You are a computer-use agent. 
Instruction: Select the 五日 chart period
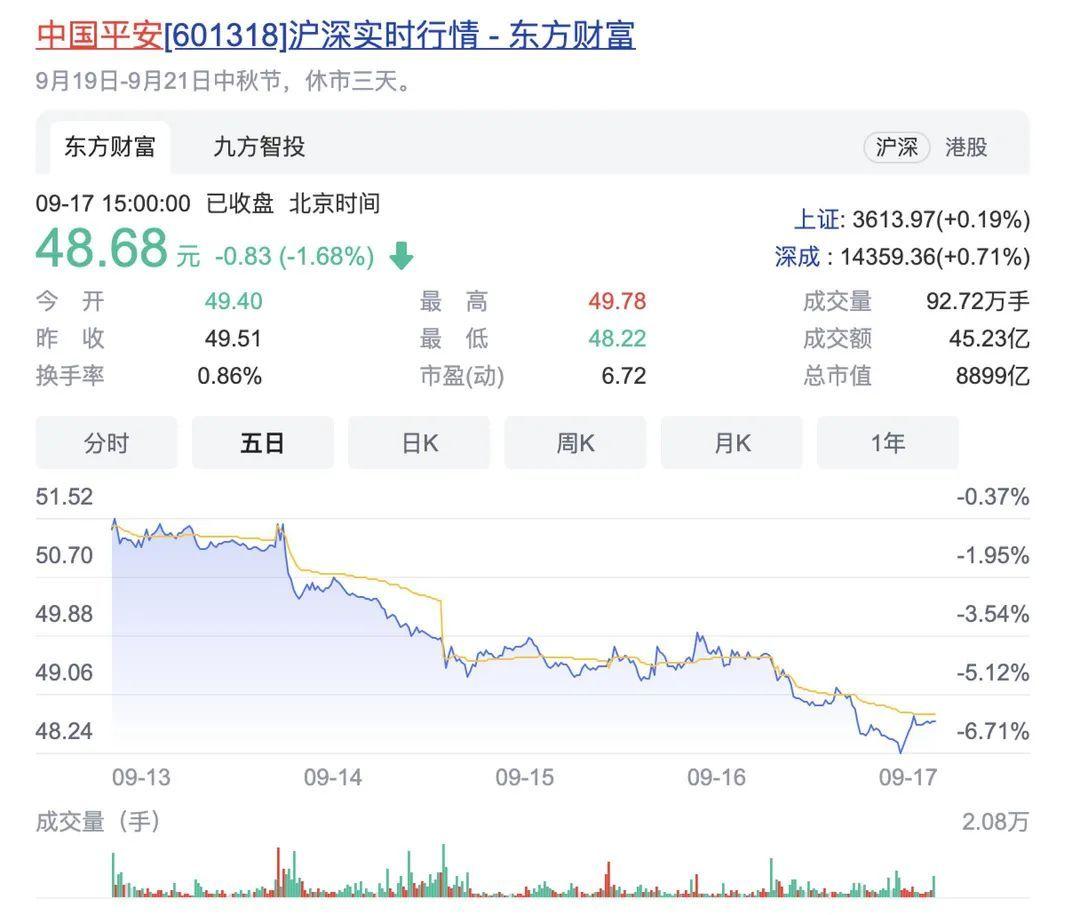click(262, 443)
